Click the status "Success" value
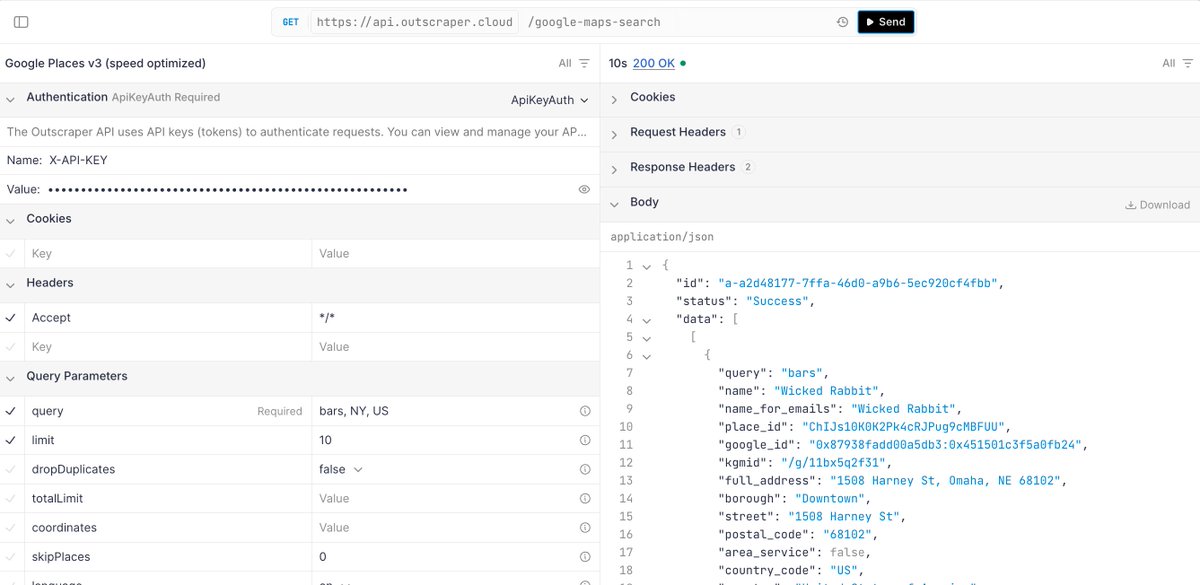1200x585 pixels. click(778, 301)
